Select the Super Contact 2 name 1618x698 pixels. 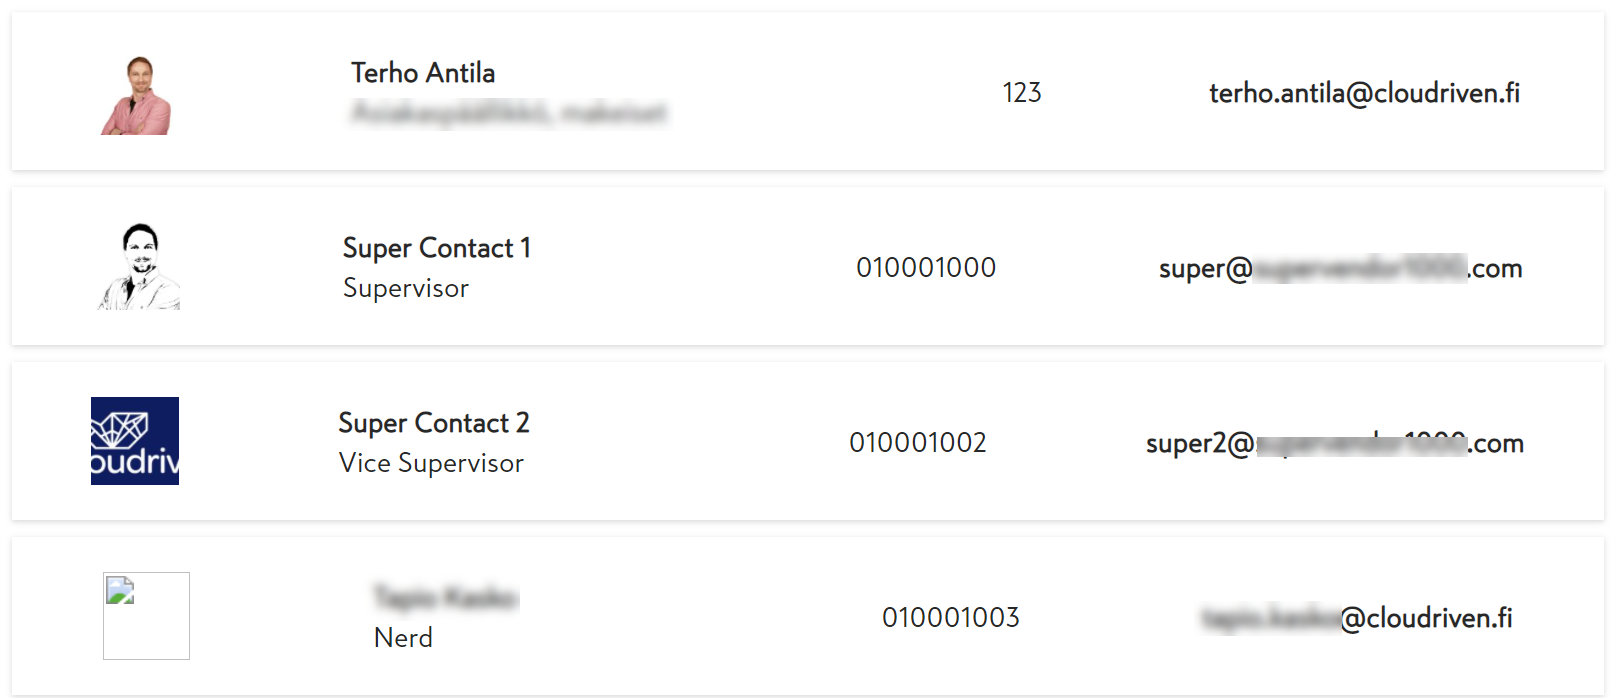(434, 423)
